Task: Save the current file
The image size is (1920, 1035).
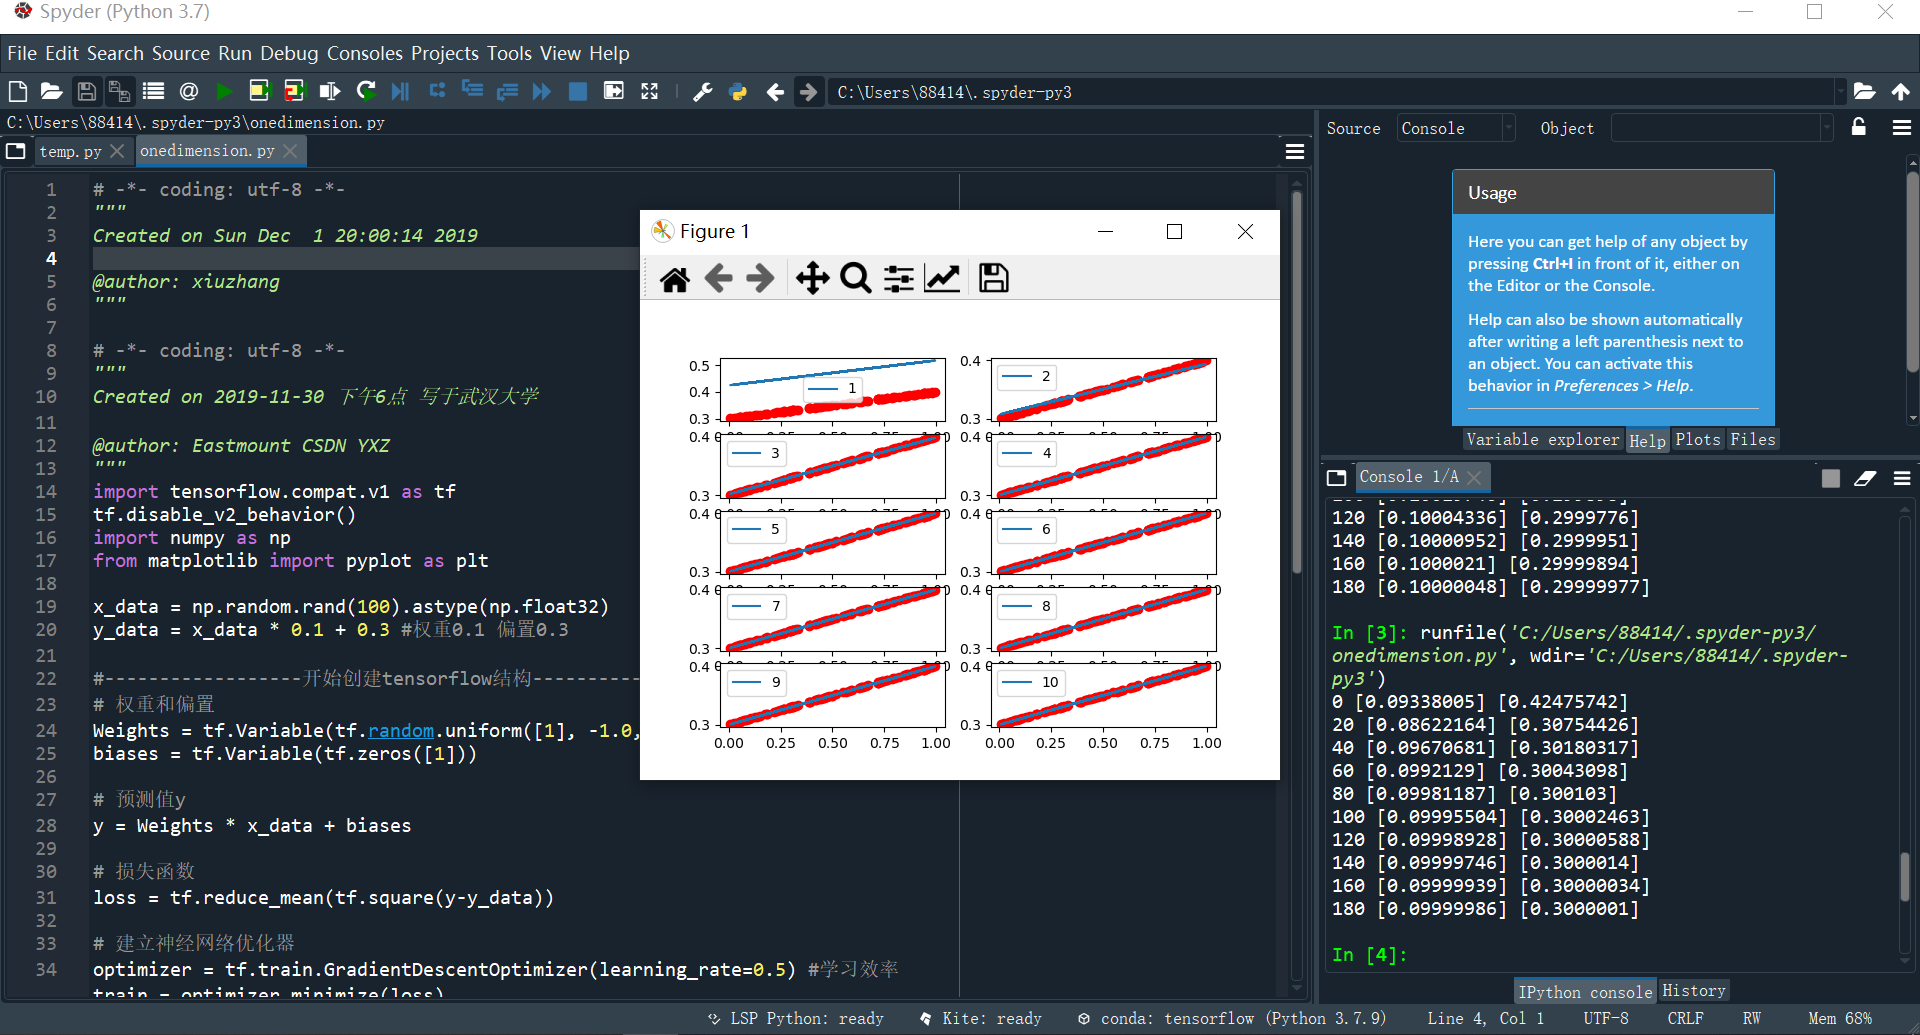Action: point(87,92)
